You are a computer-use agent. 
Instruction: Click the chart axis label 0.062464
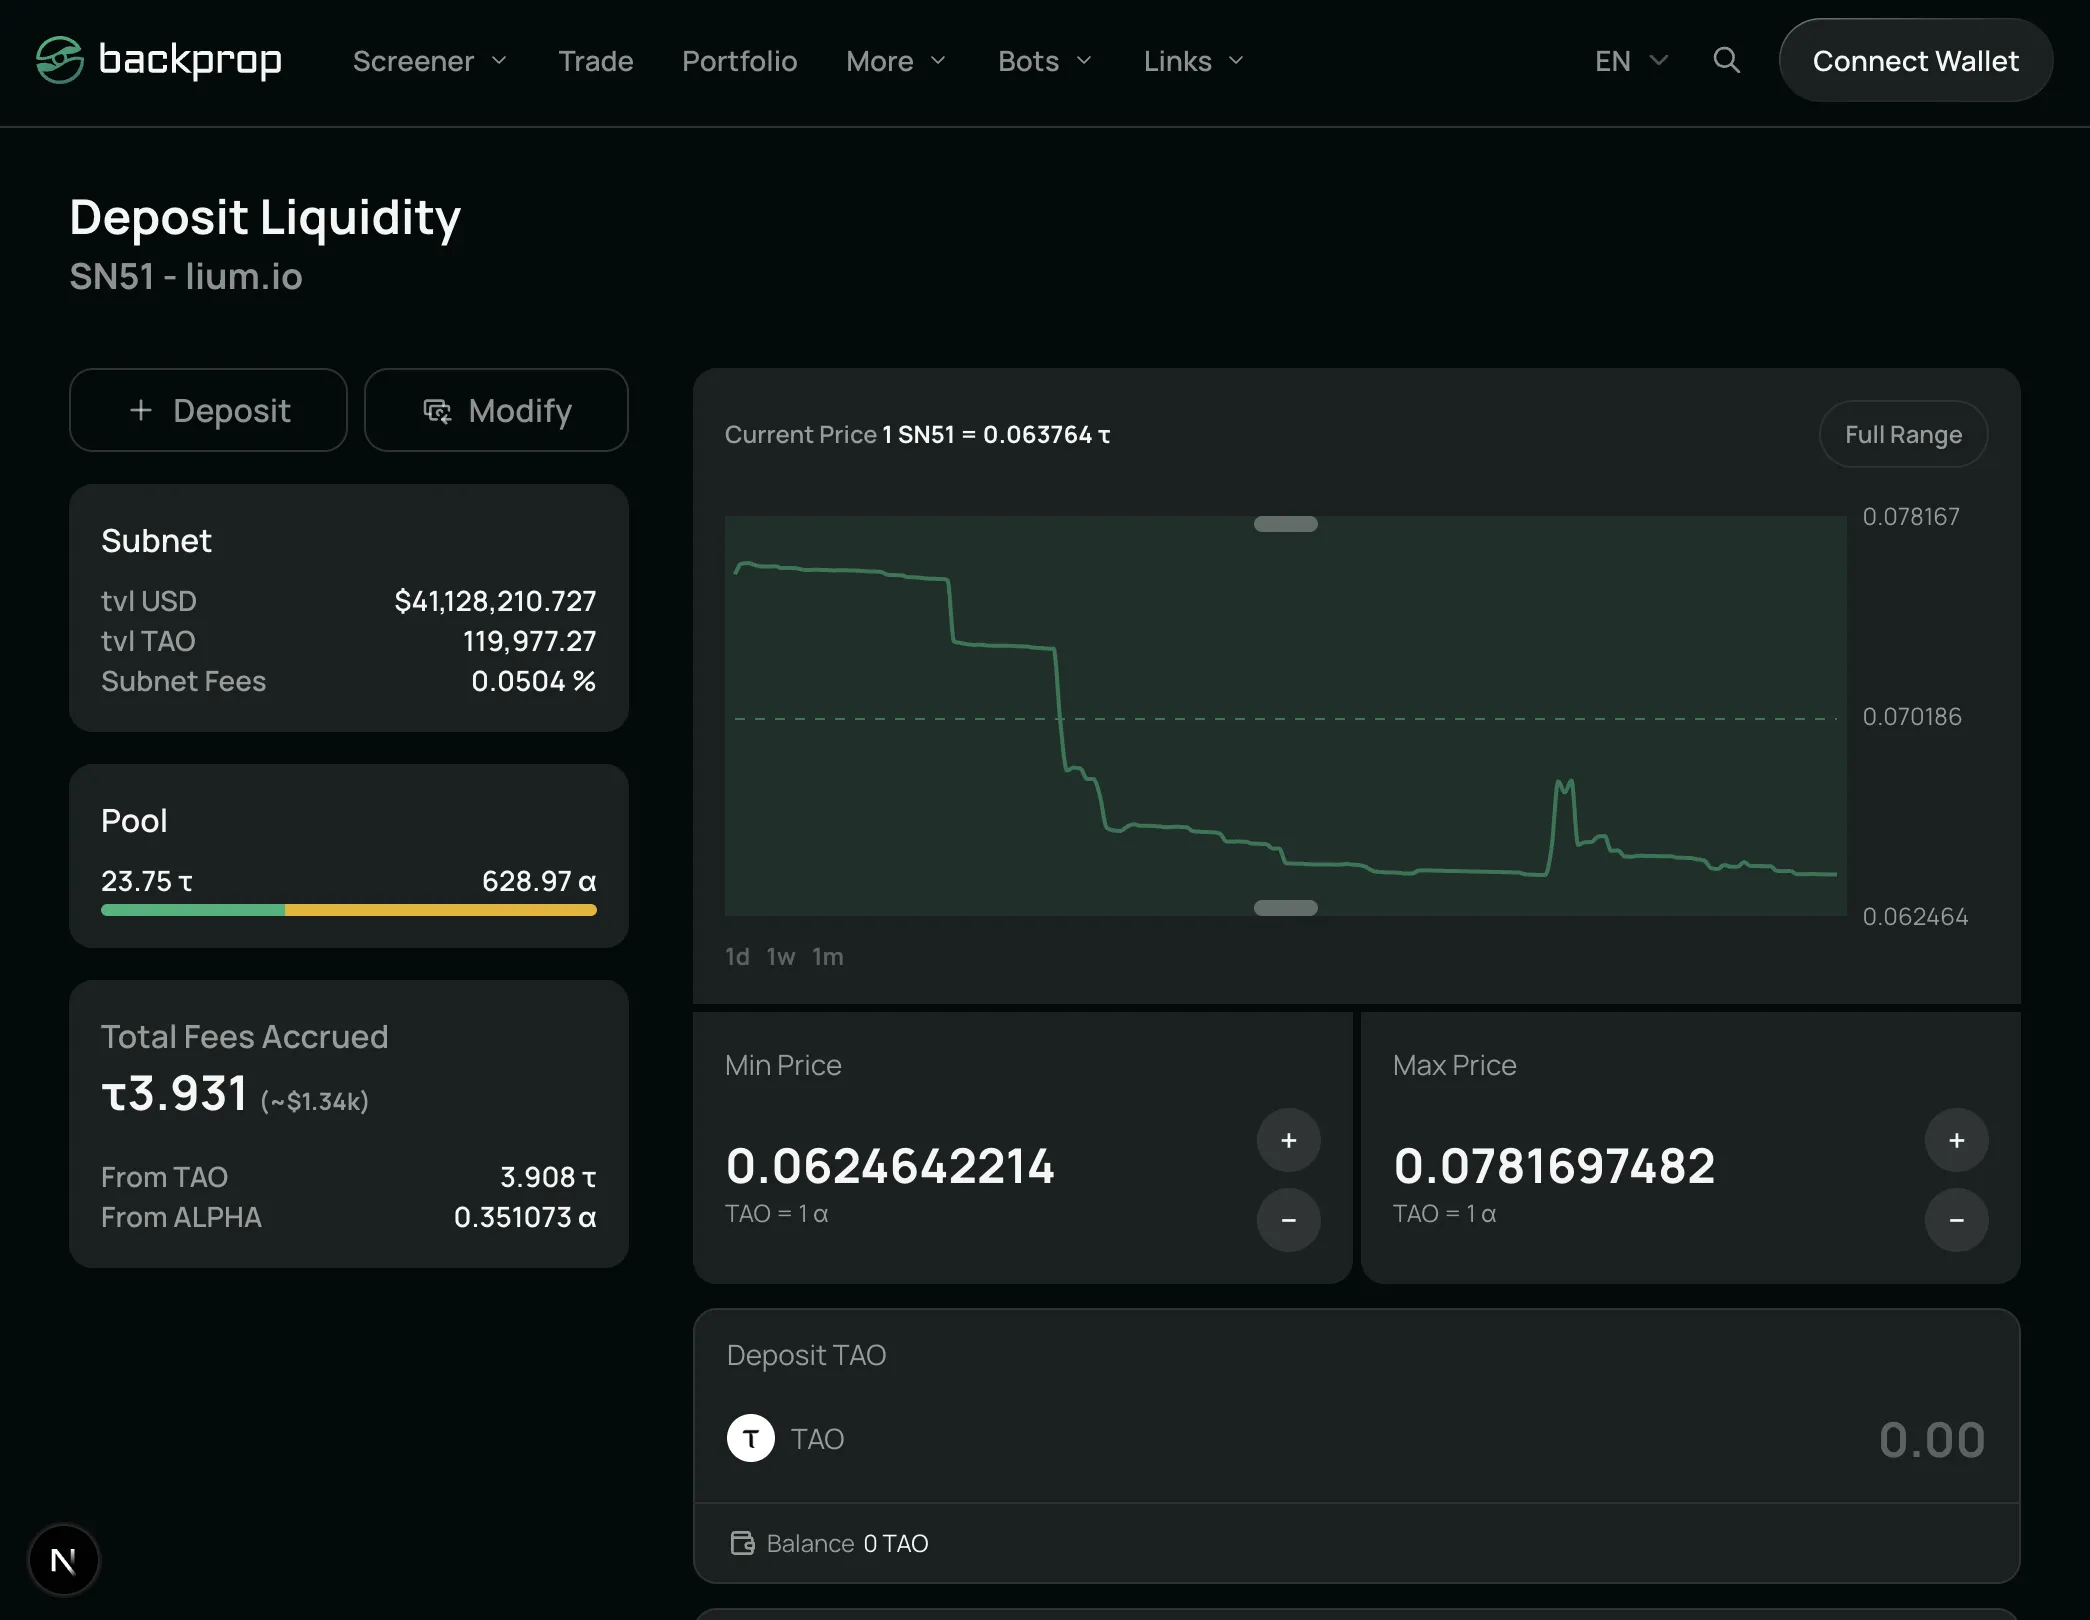(x=1915, y=917)
